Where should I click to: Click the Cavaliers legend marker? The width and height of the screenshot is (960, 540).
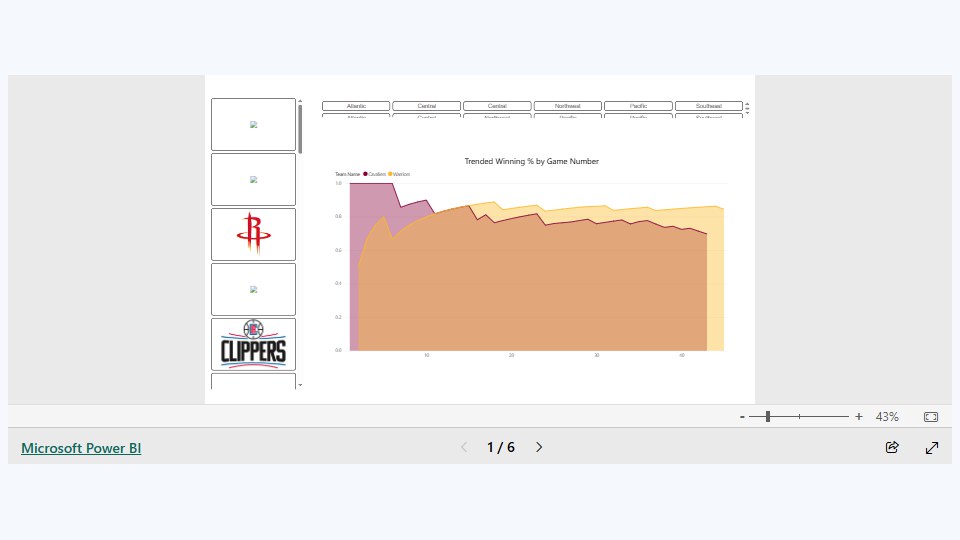pyautogui.click(x=366, y=174)
